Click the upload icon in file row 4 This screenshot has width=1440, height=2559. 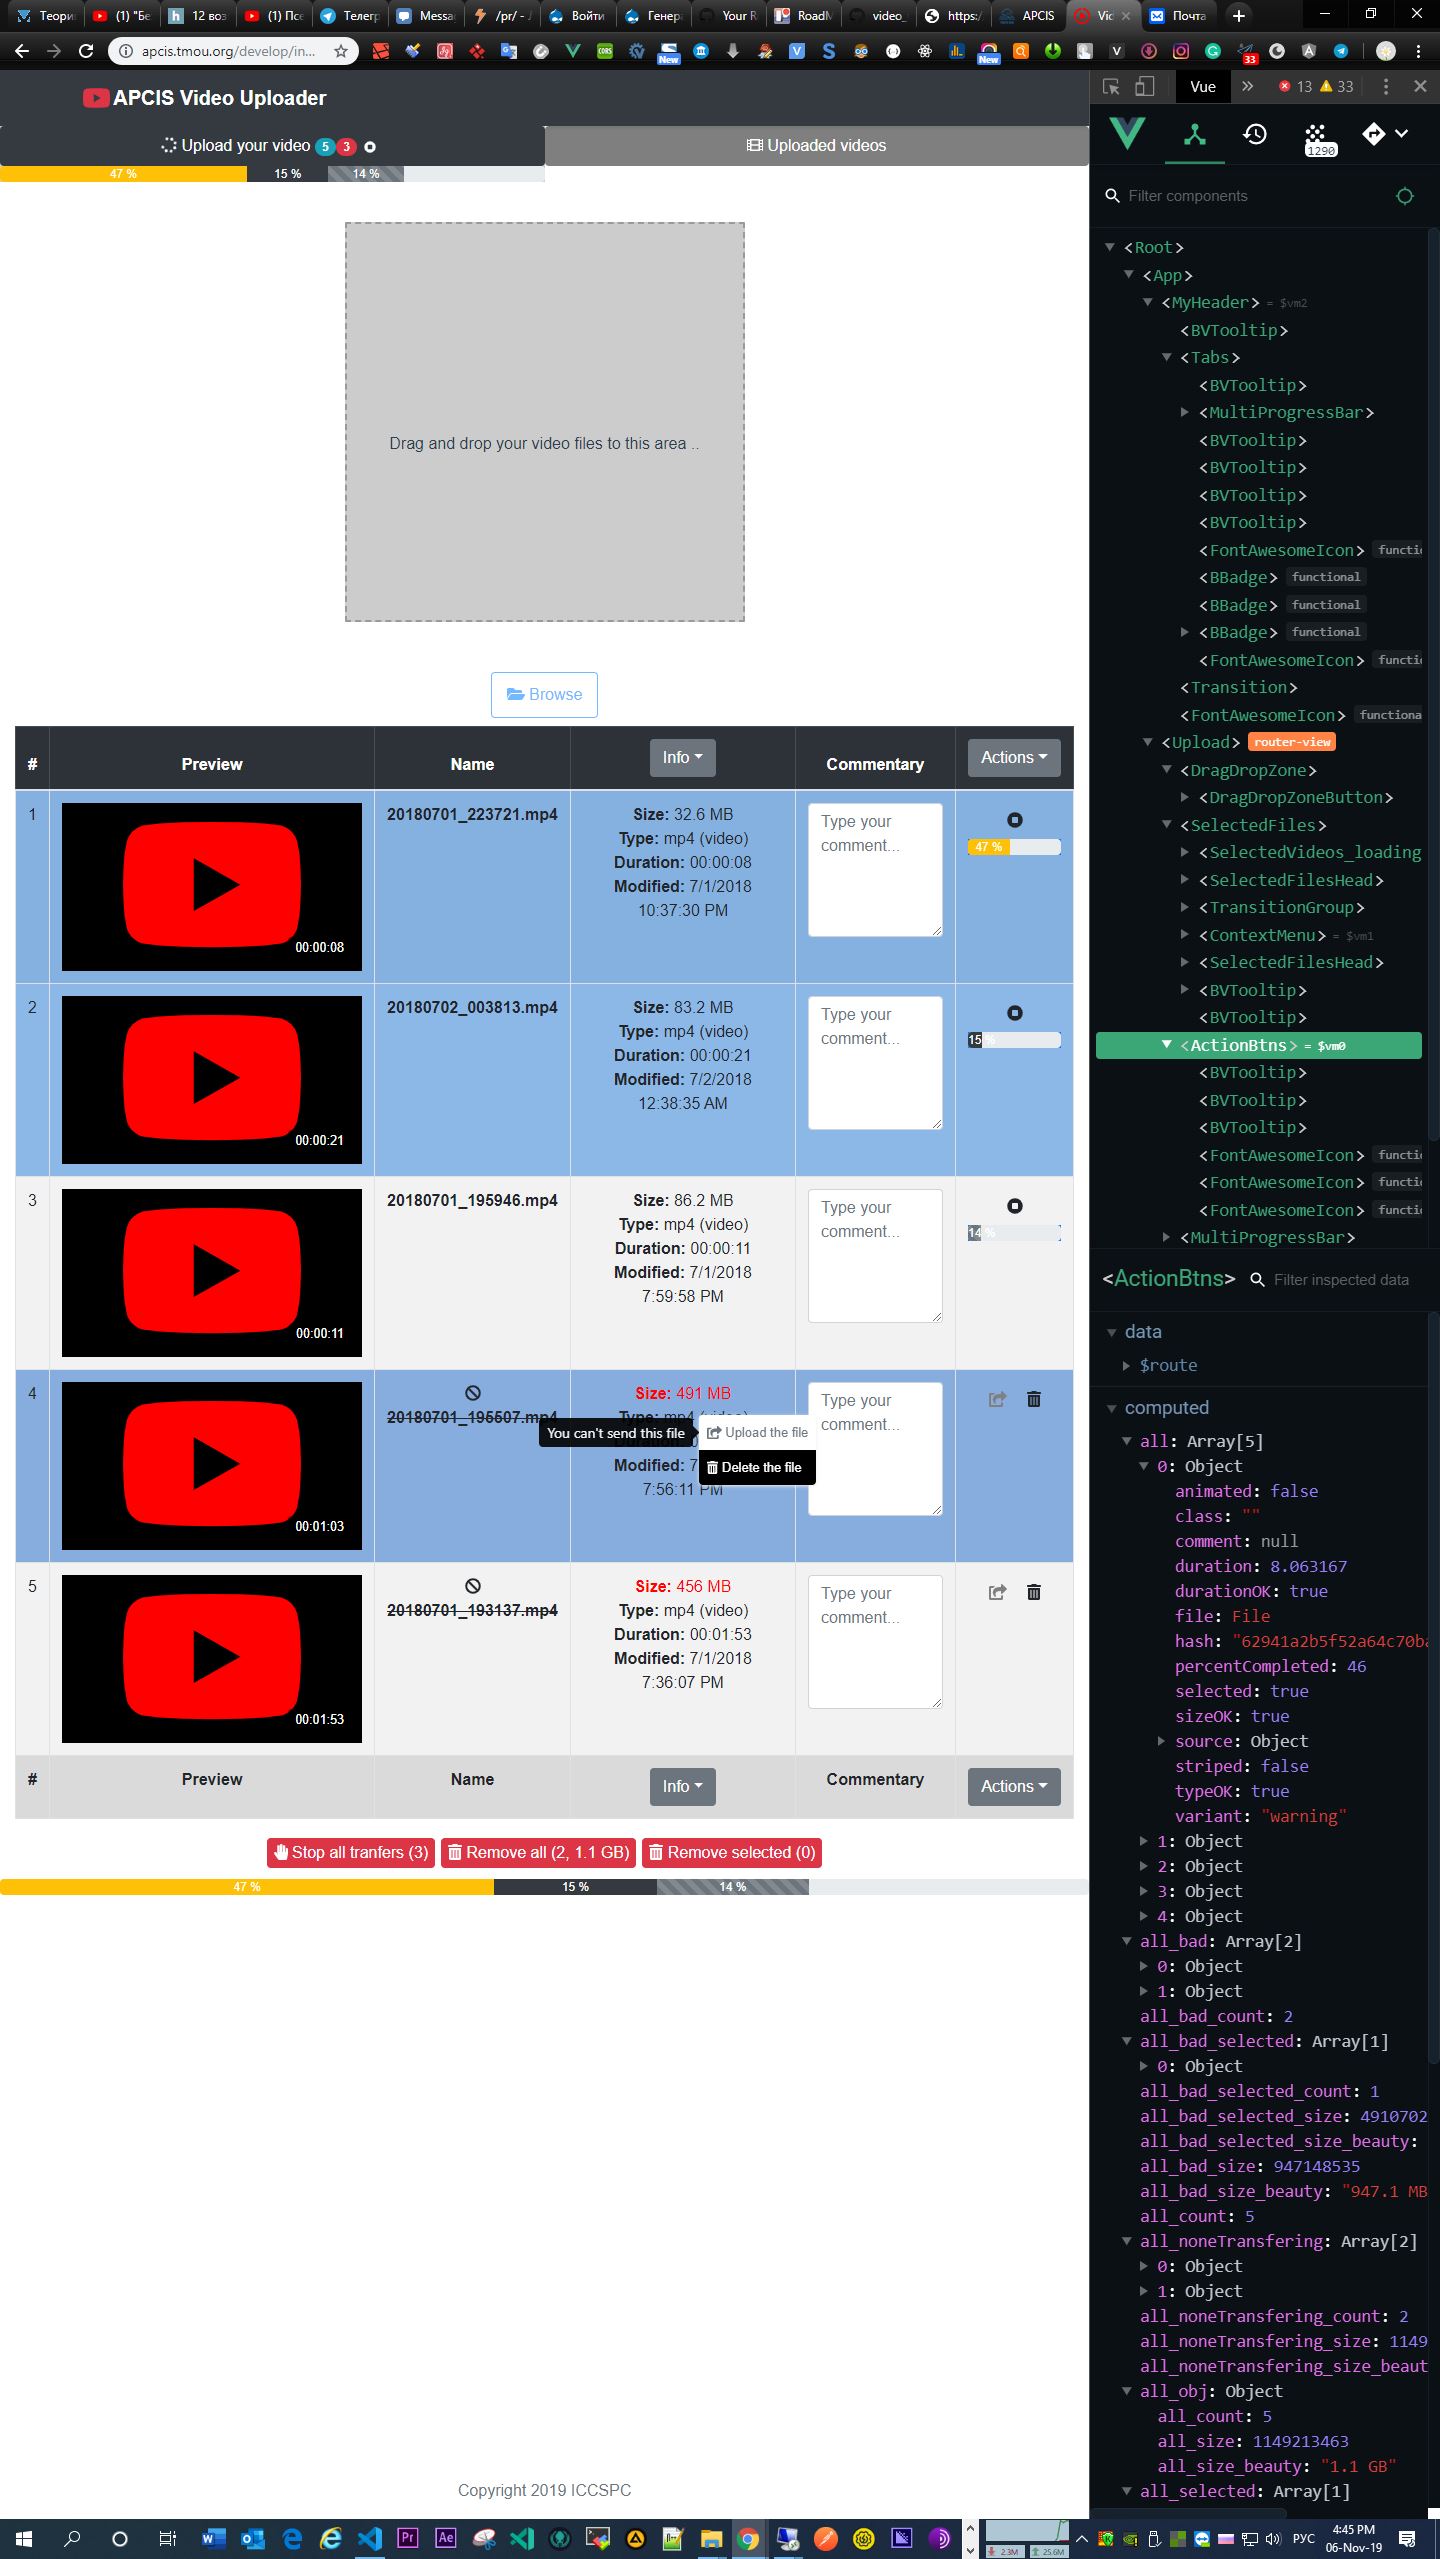(997, 1399)
